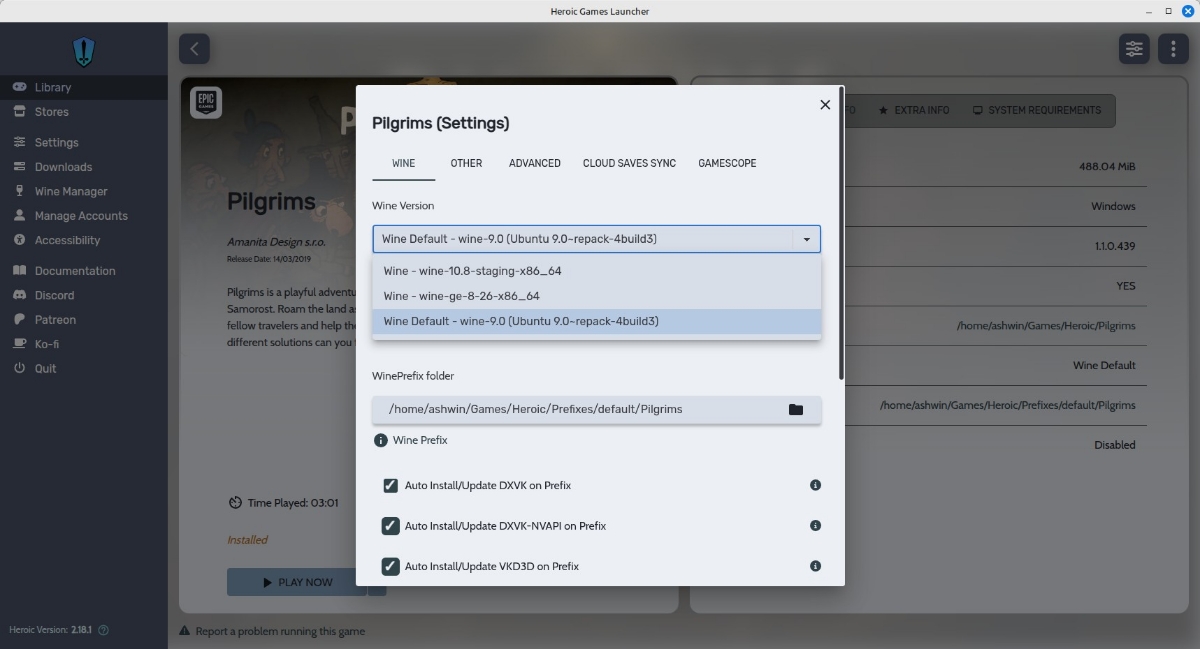
Task: Click the Disabled value in info panel
Action: coord(1115,445)
